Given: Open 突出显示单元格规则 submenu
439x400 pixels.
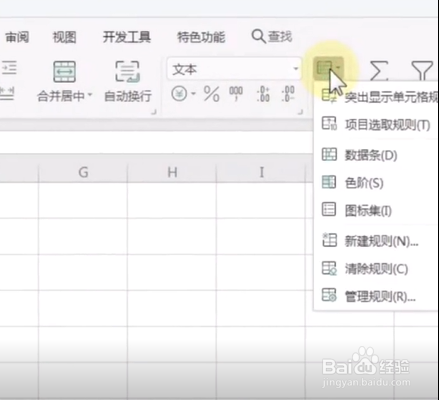Looking at the screenshot, I should (376, 97).
